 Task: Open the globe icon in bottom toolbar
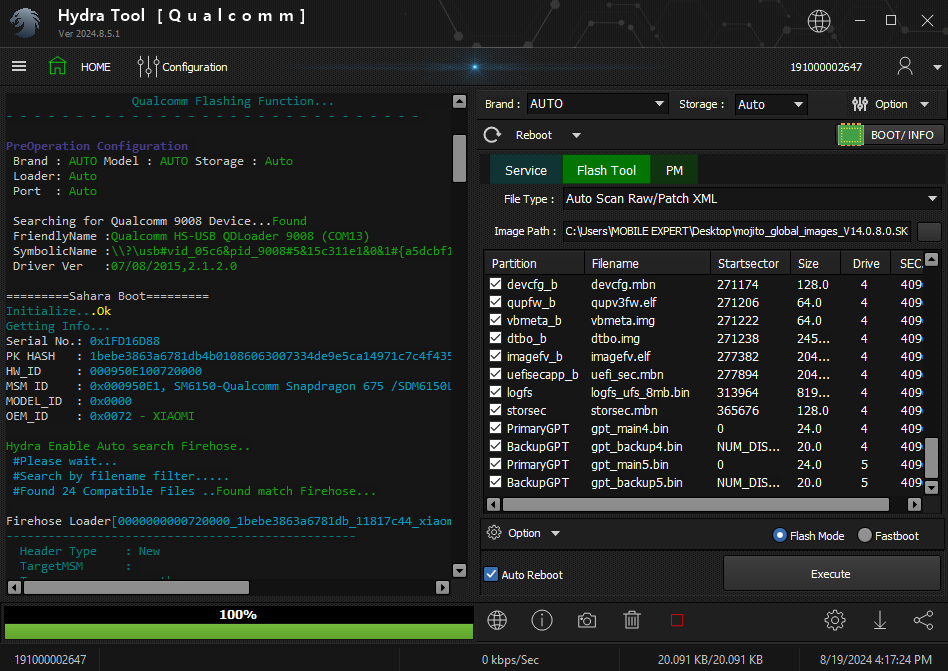tap(497, 620)
